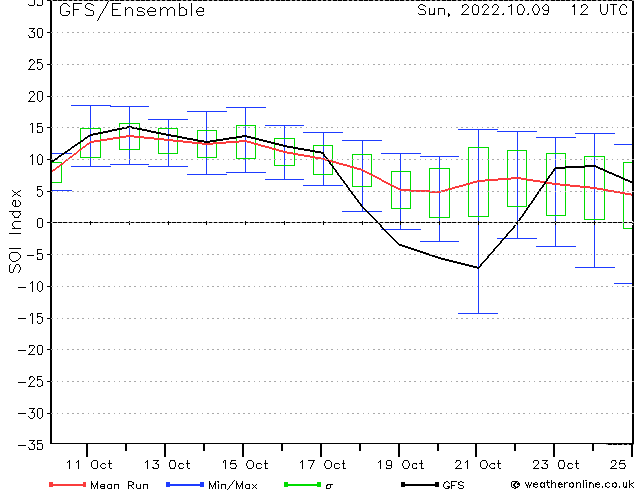Click the "GFS/Ensemble" chart title
Screen dimensions: 634x490
point(132,11)
